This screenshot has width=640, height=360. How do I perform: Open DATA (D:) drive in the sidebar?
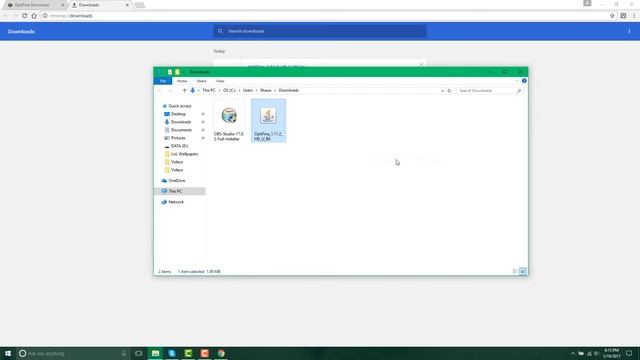click(x=179, y=146)
